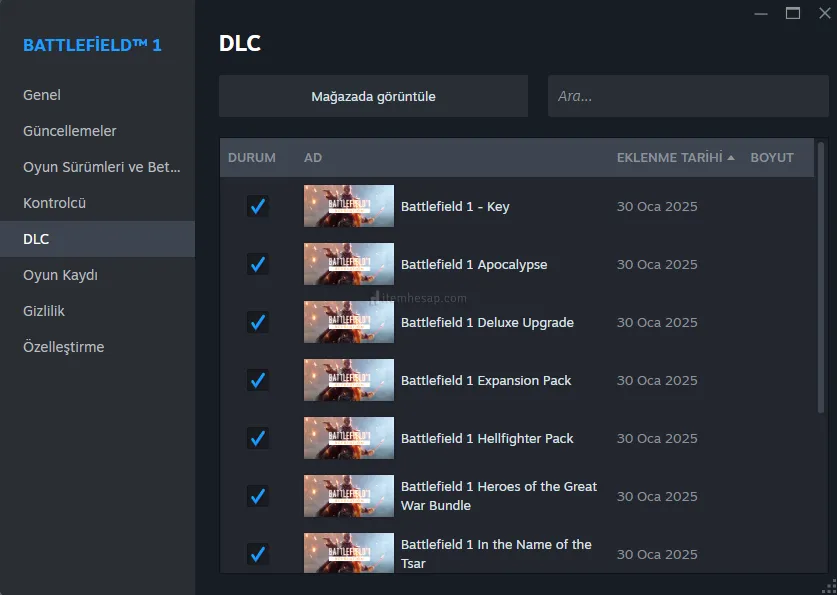Image resolution: width=837 pixels, height=595 pixels.
Task: Click the BOYUT column header
Action: (772, 158)
